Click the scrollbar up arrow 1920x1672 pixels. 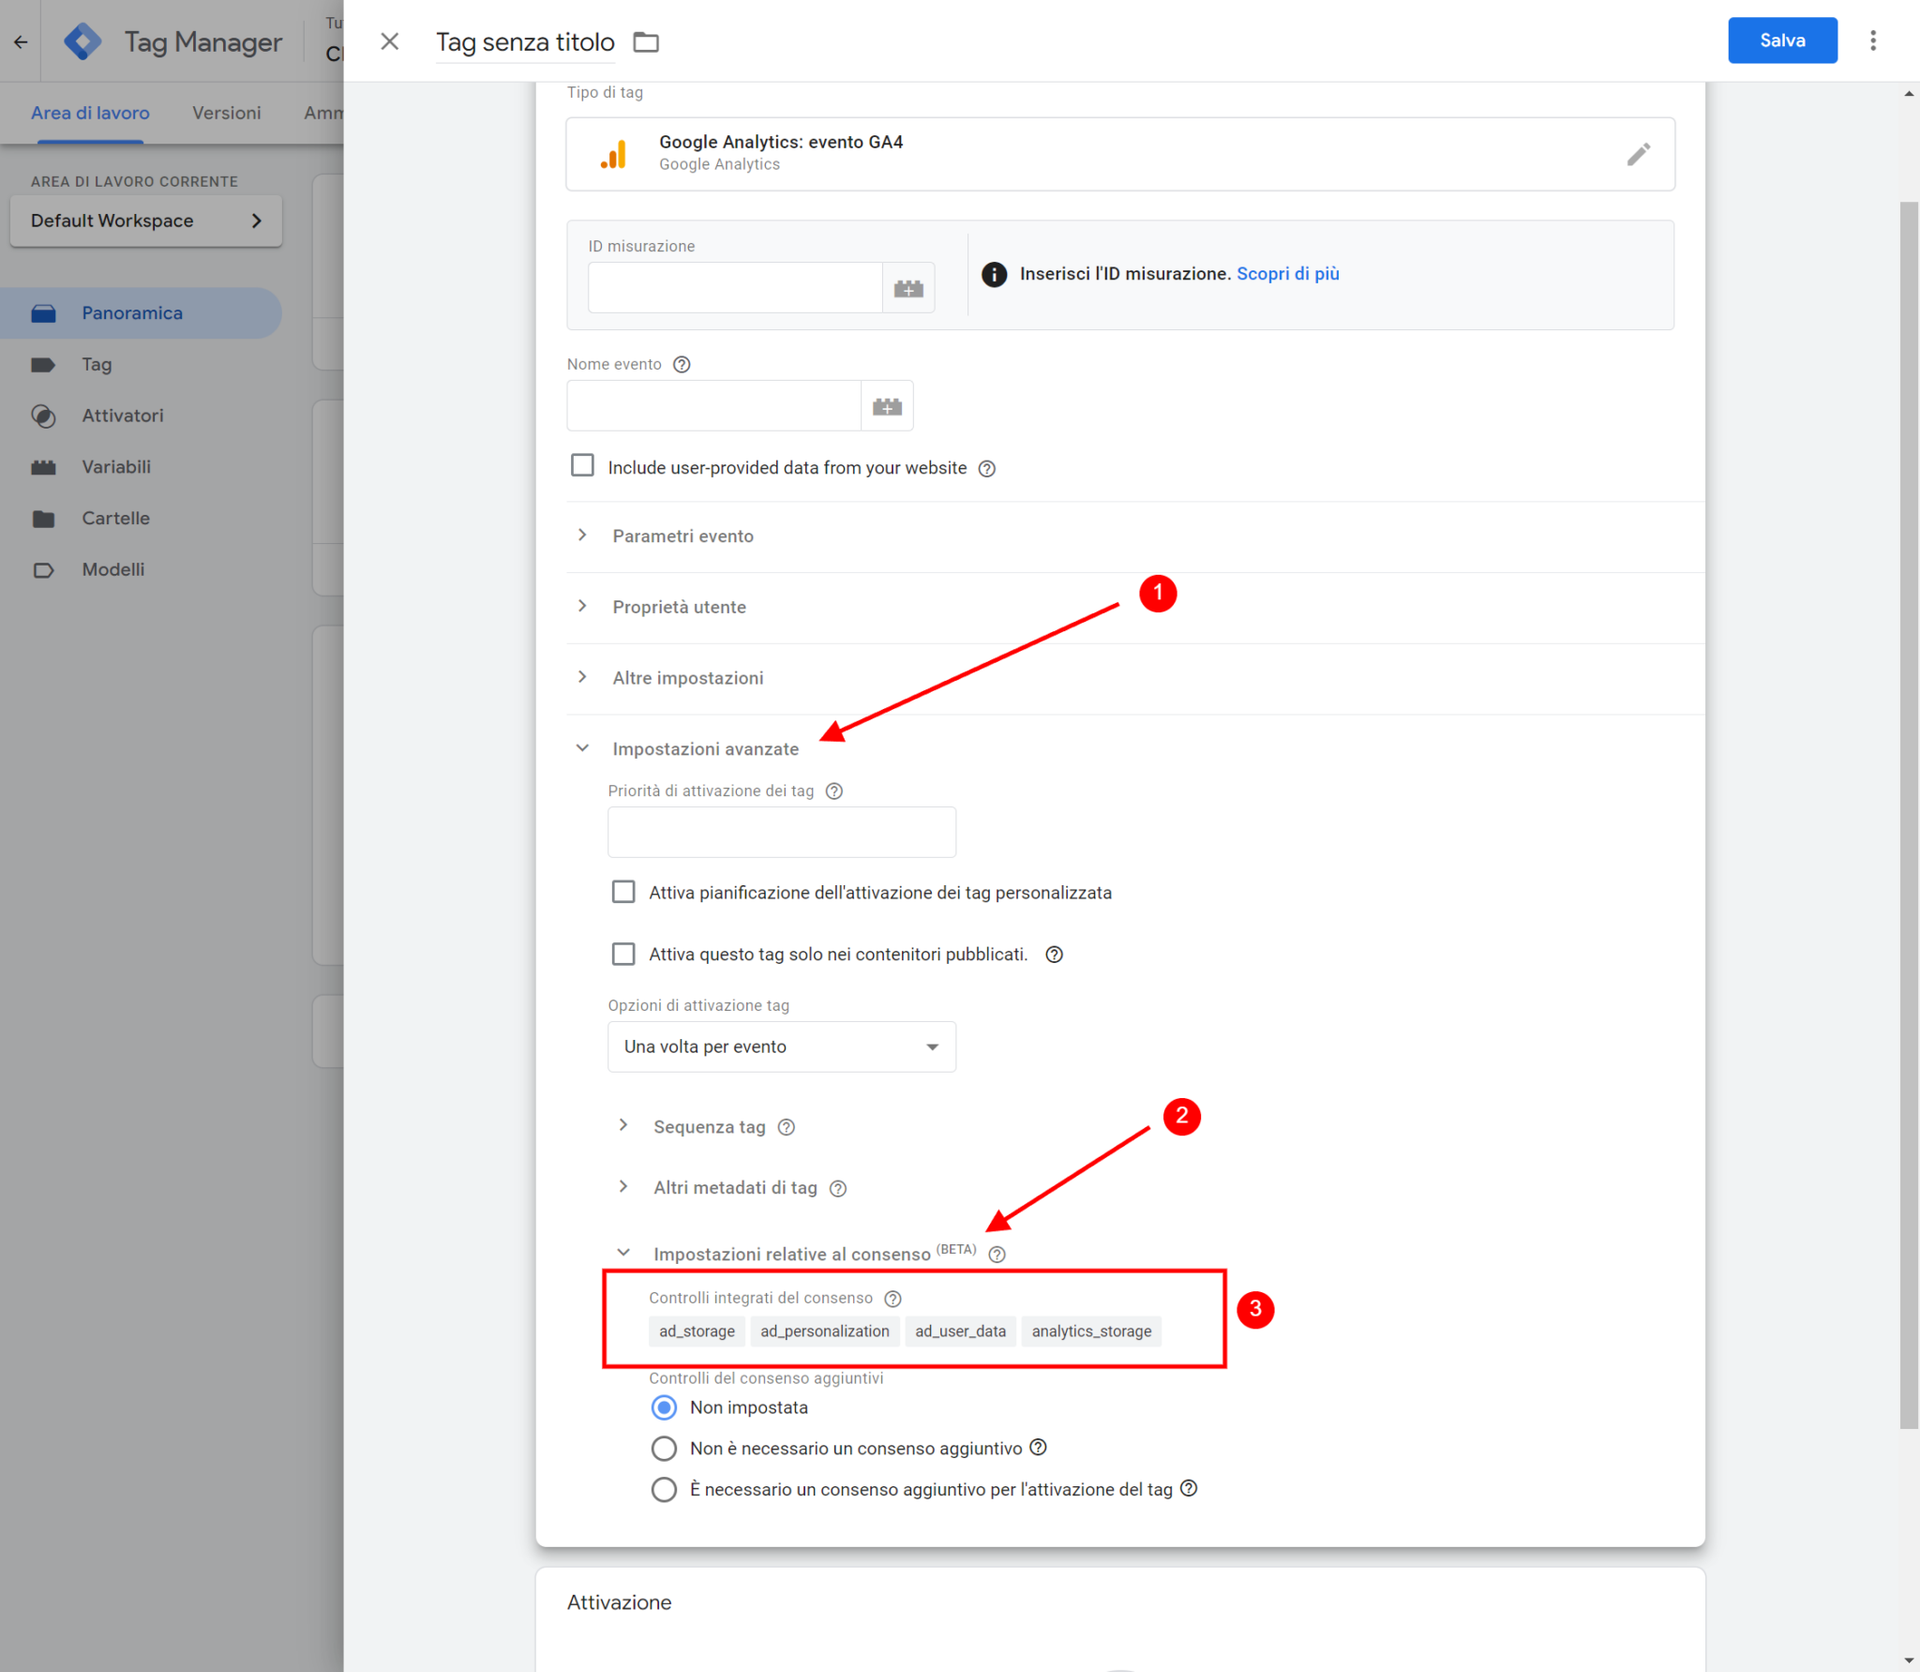[x=1909, y=93]
